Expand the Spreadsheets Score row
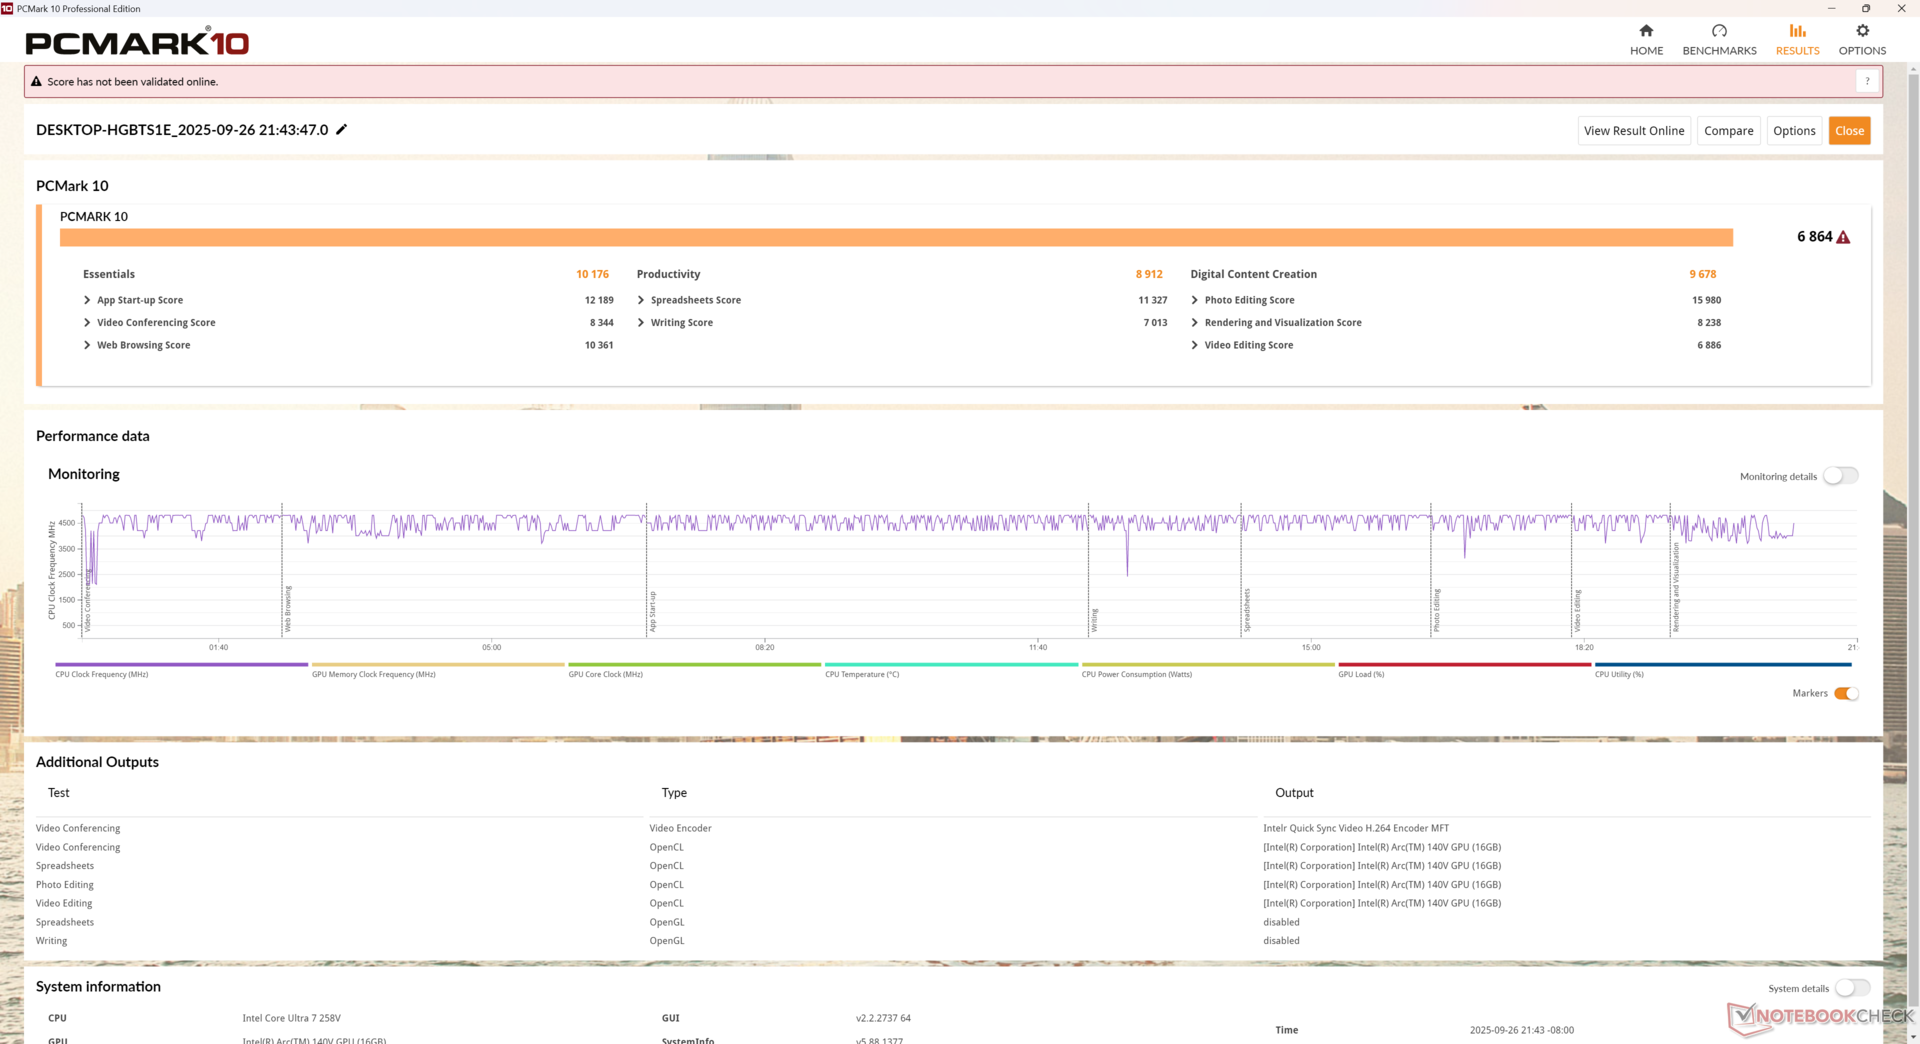1920x1044 pixels. (642, 300)
